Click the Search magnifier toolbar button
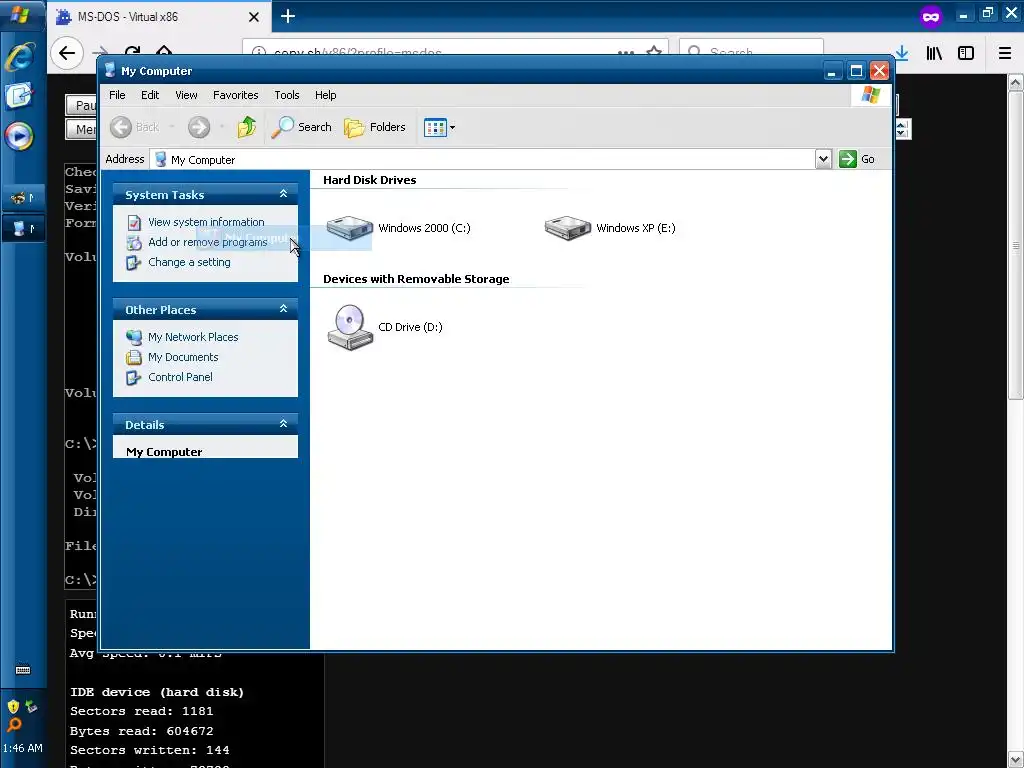Viewport: 1024px width, 768px height. 302,127
